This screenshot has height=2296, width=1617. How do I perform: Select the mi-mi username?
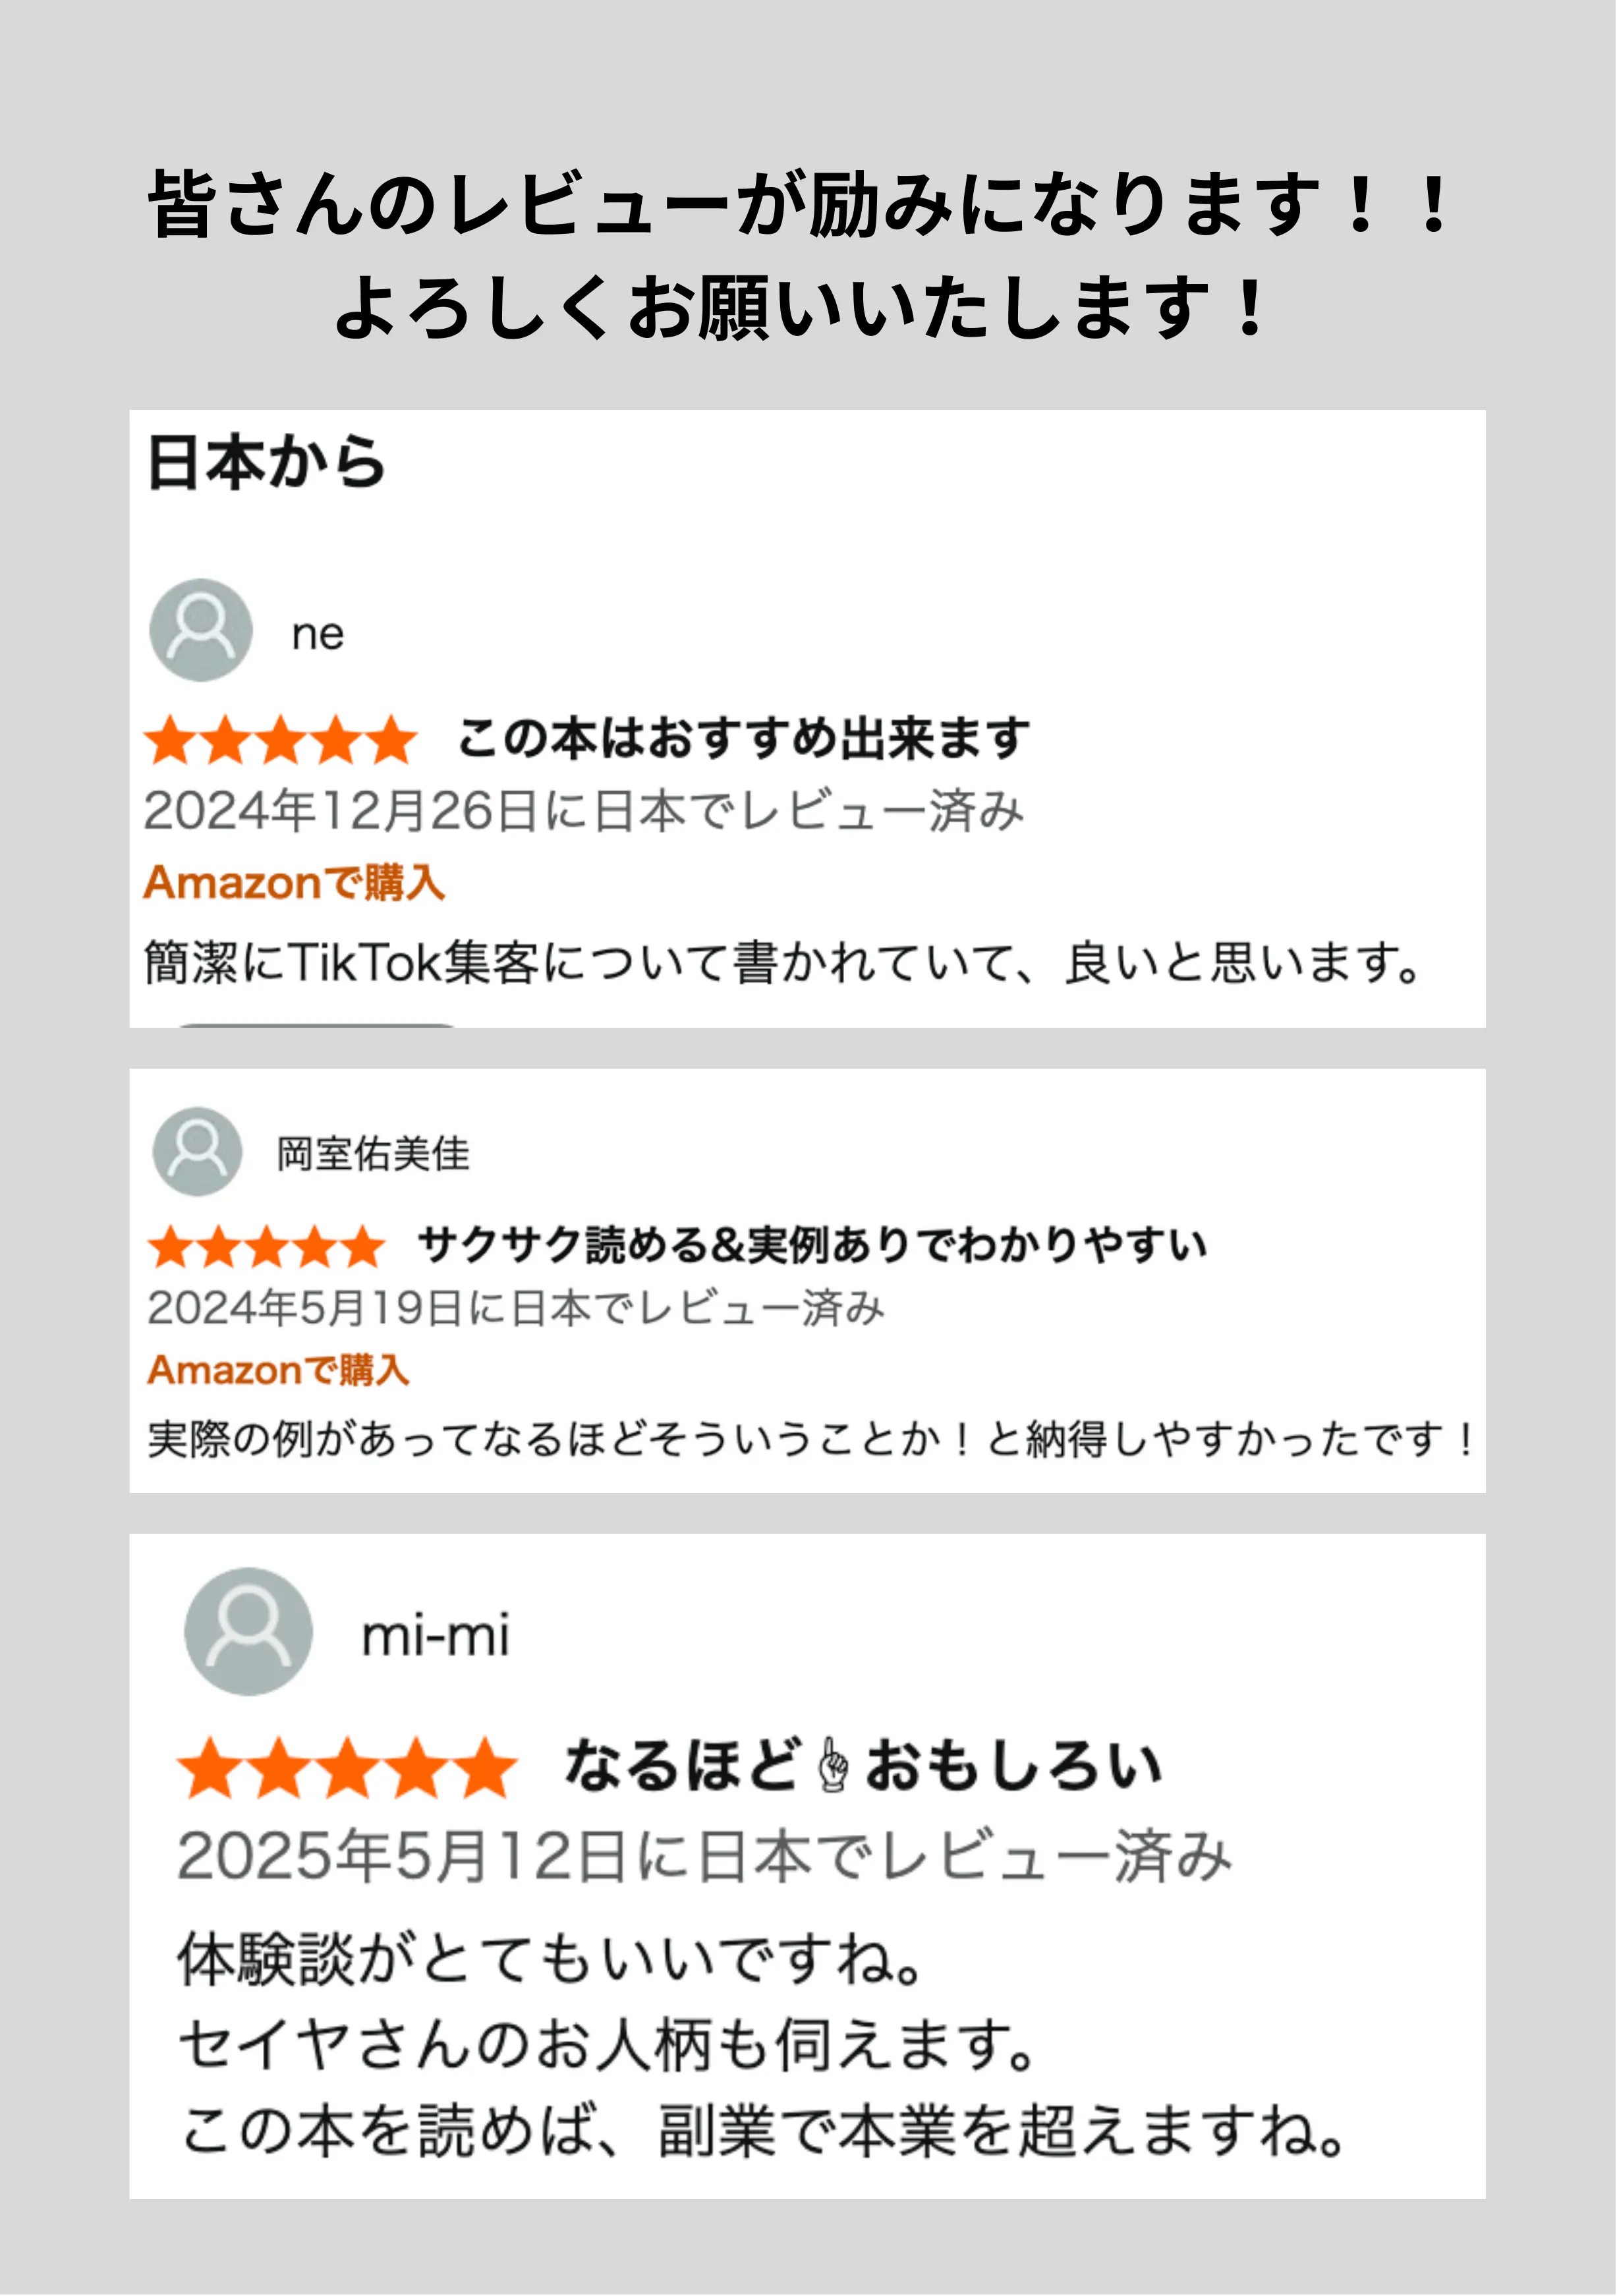(435, 1636)
